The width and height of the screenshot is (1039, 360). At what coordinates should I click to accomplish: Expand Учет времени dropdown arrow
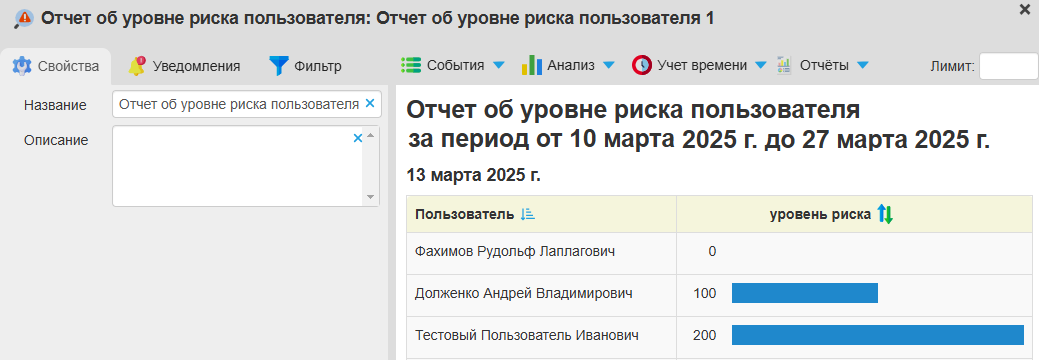coord(761,65)
